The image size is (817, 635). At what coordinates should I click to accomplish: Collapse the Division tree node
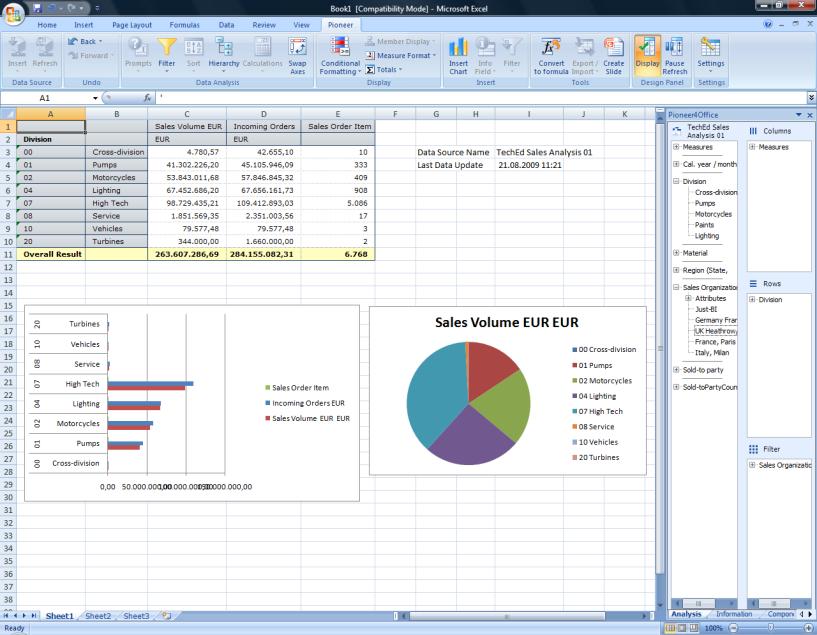pos(676,181)
